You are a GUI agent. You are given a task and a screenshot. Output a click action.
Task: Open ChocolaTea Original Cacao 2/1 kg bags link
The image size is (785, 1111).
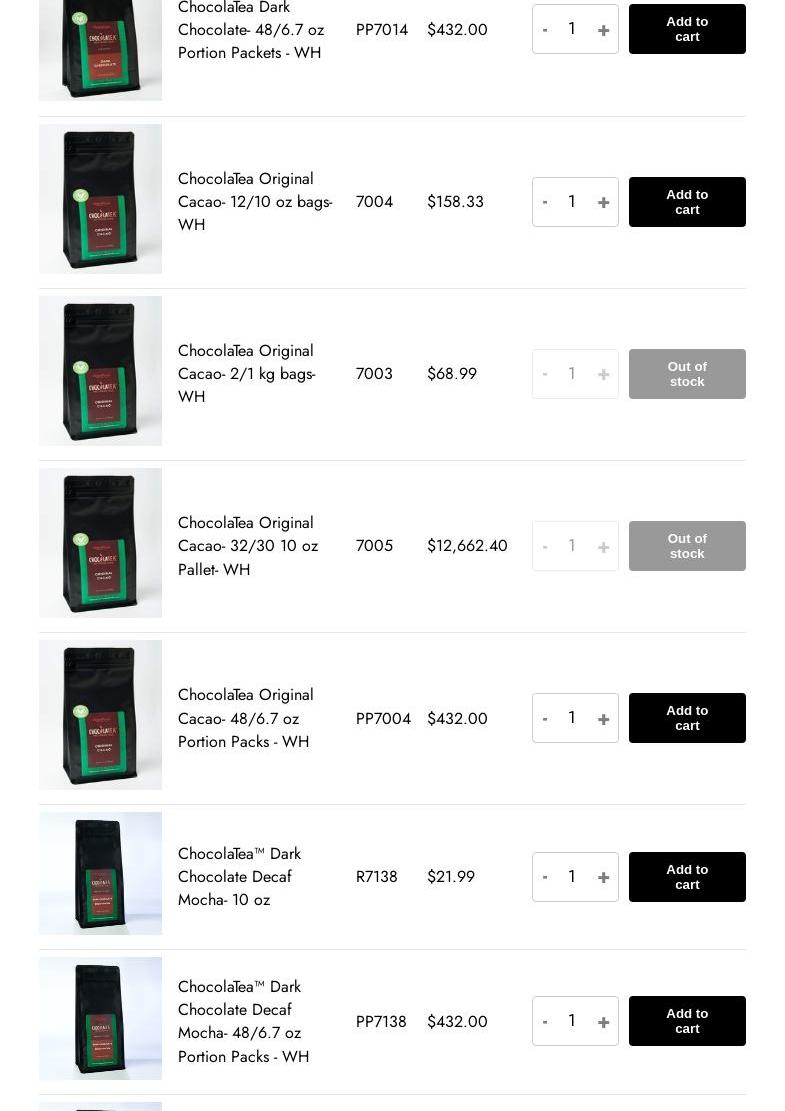point(246,374)
